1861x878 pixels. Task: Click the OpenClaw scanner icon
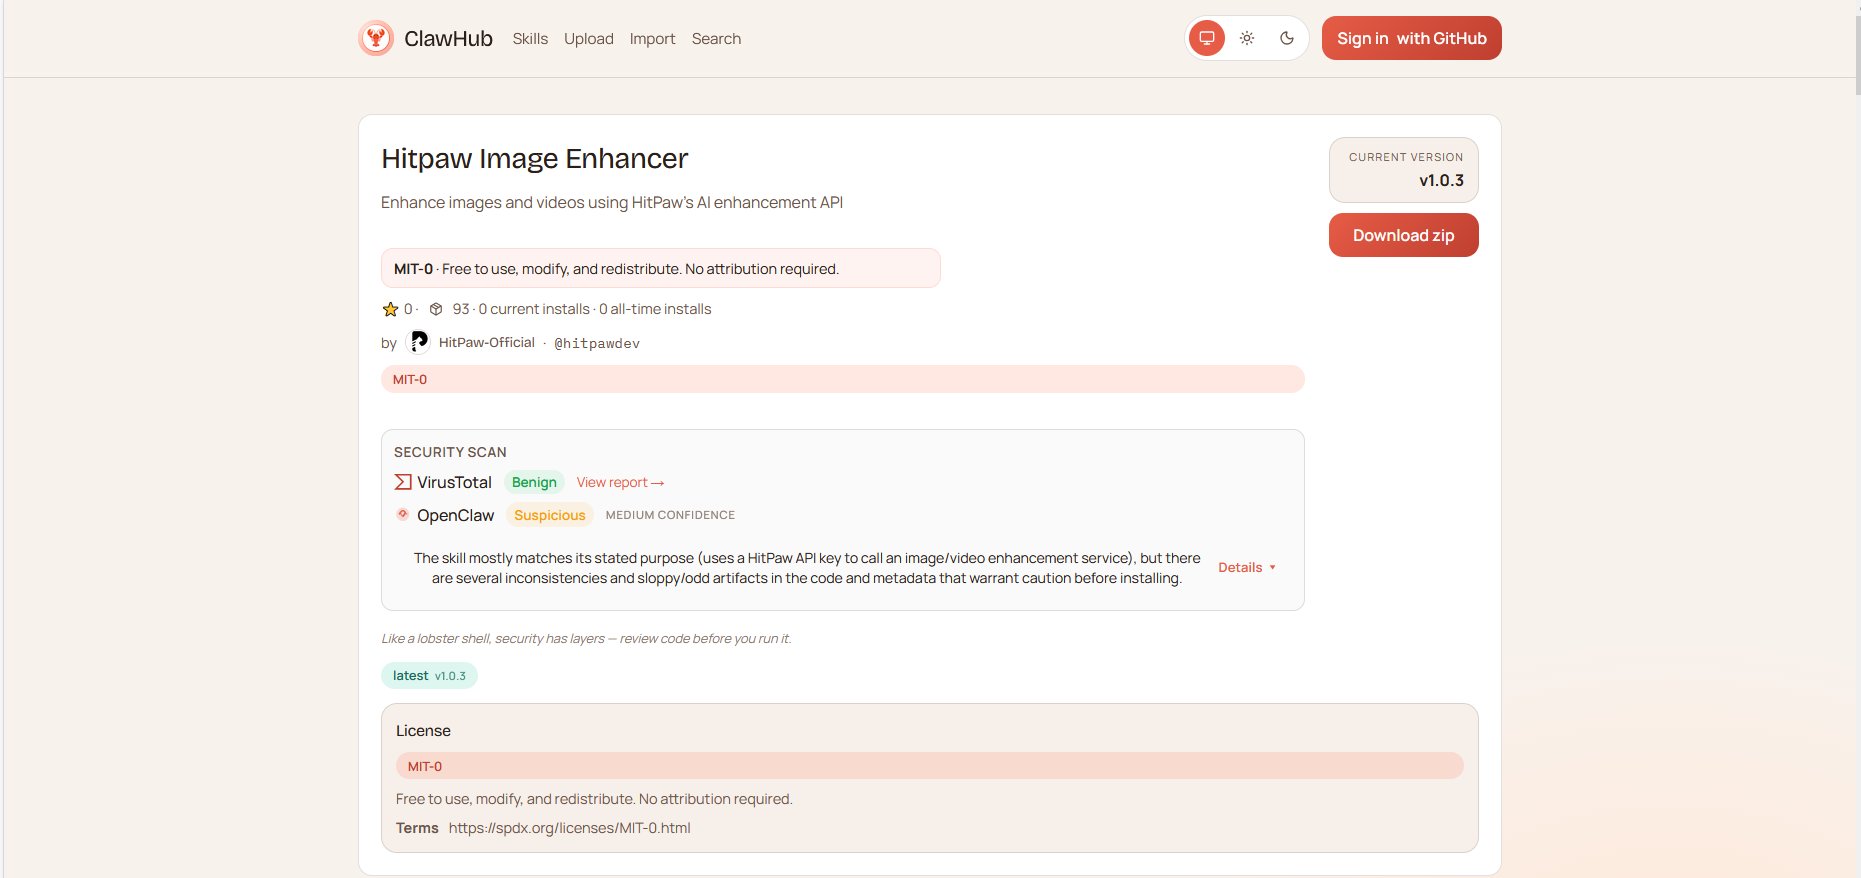403,514
